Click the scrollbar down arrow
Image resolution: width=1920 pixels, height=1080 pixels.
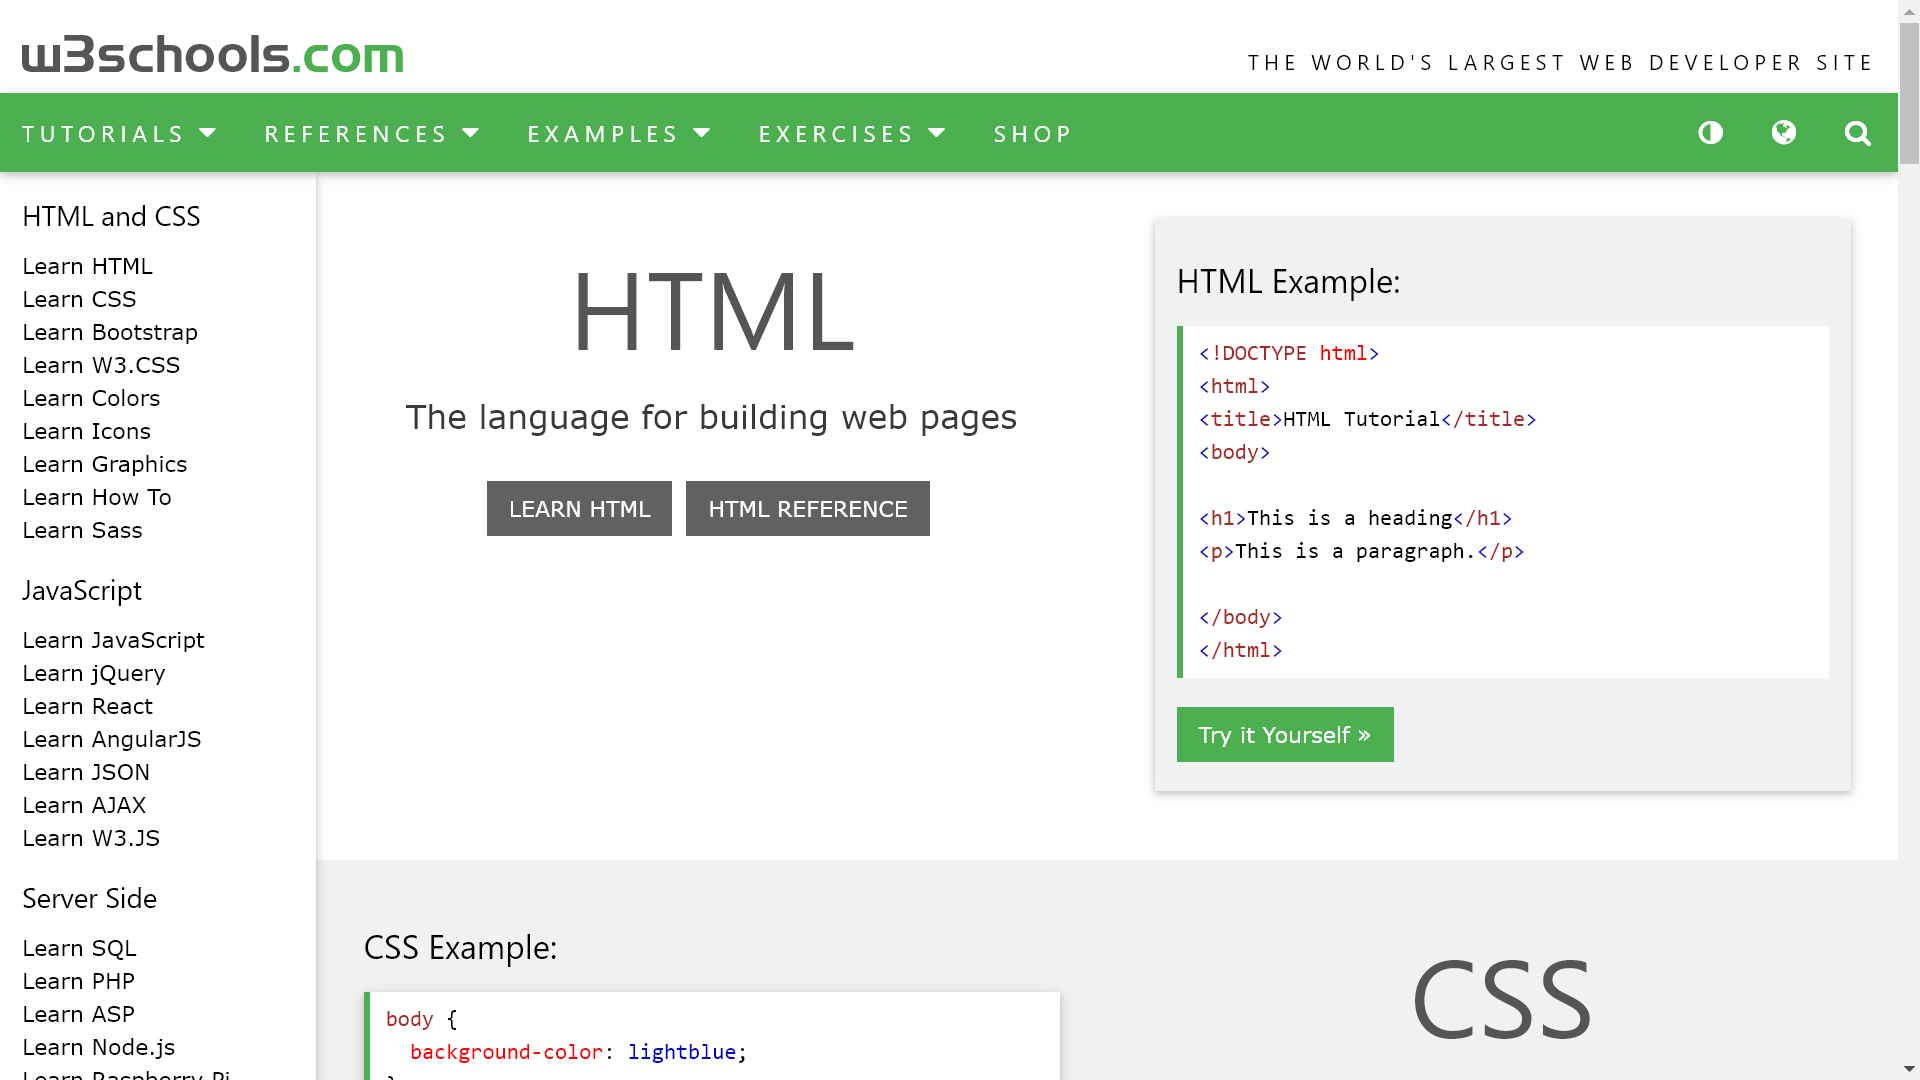1909,1070
